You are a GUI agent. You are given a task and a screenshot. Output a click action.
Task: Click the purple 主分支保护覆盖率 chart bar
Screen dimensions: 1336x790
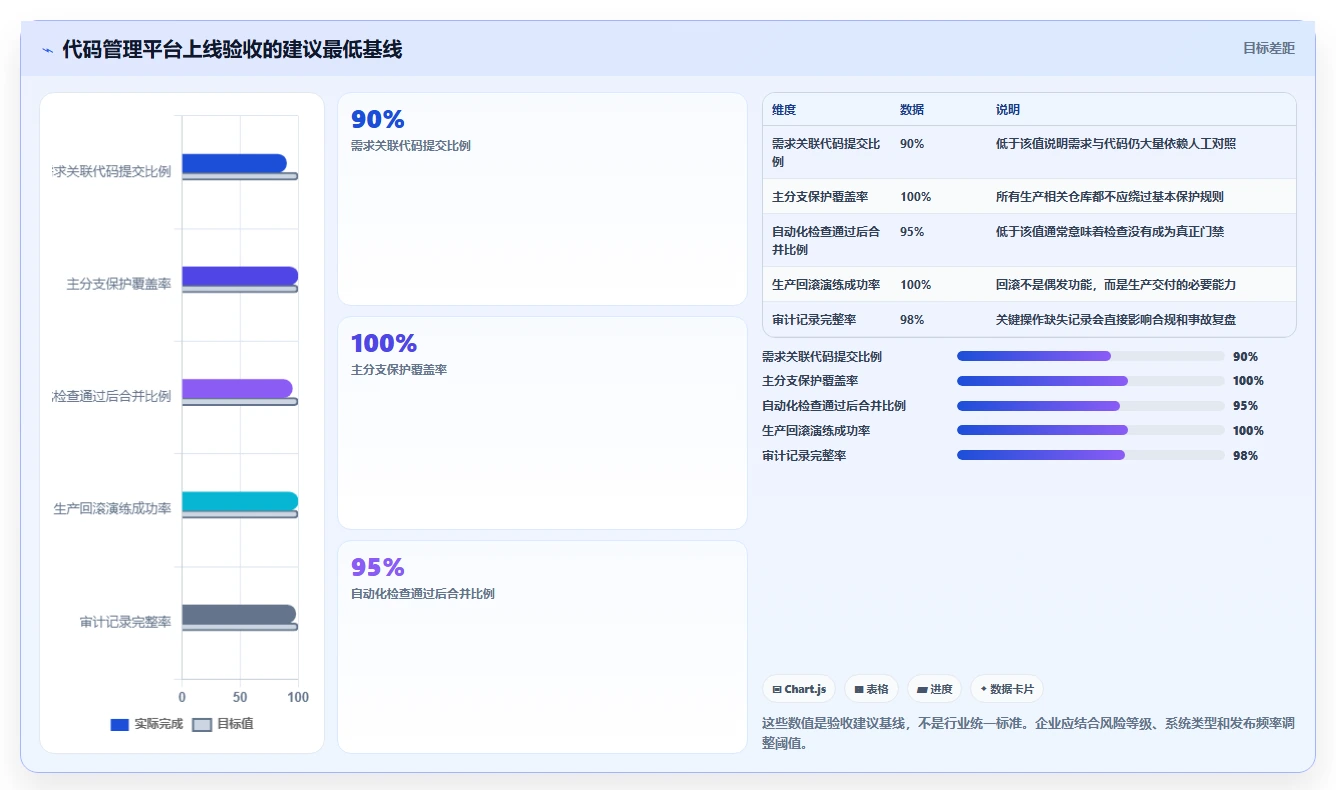point(240,276)
